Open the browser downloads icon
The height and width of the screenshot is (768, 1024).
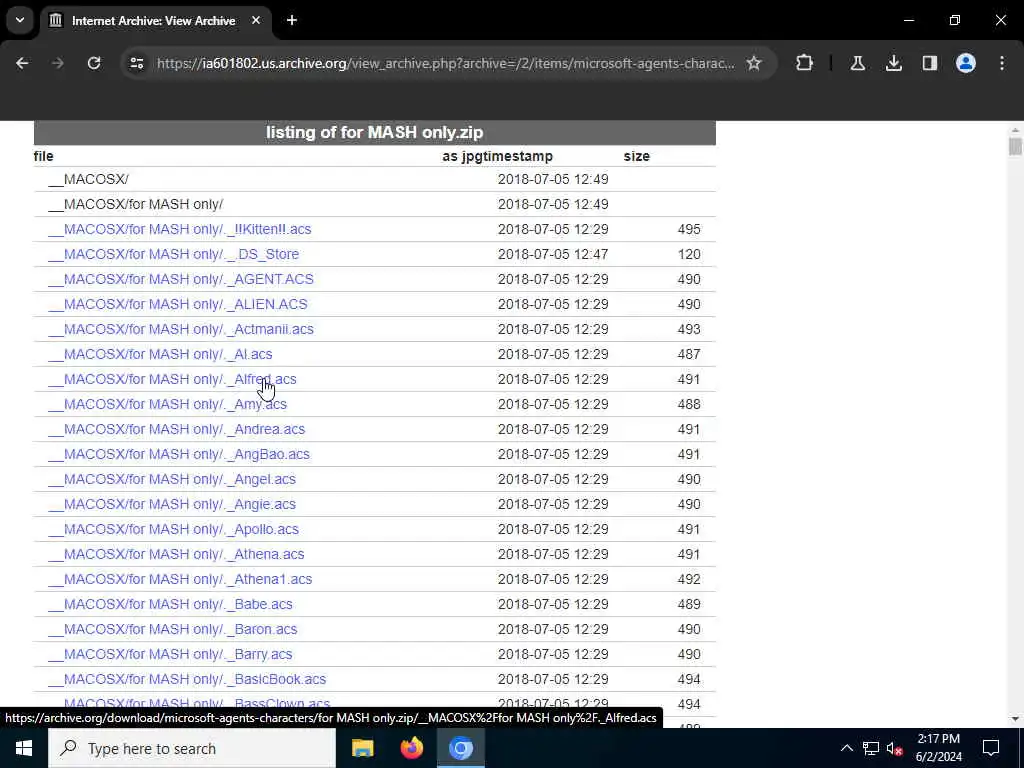893,63
